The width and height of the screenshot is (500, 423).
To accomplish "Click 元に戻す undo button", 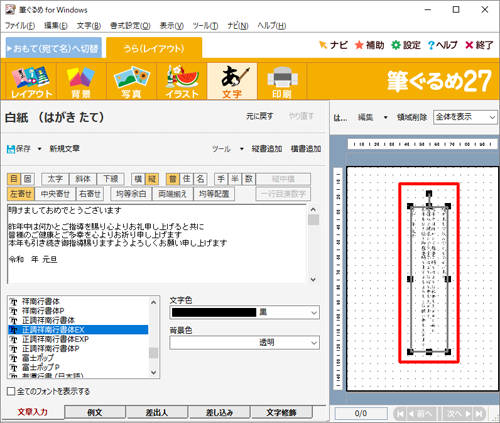I will 260,116.
